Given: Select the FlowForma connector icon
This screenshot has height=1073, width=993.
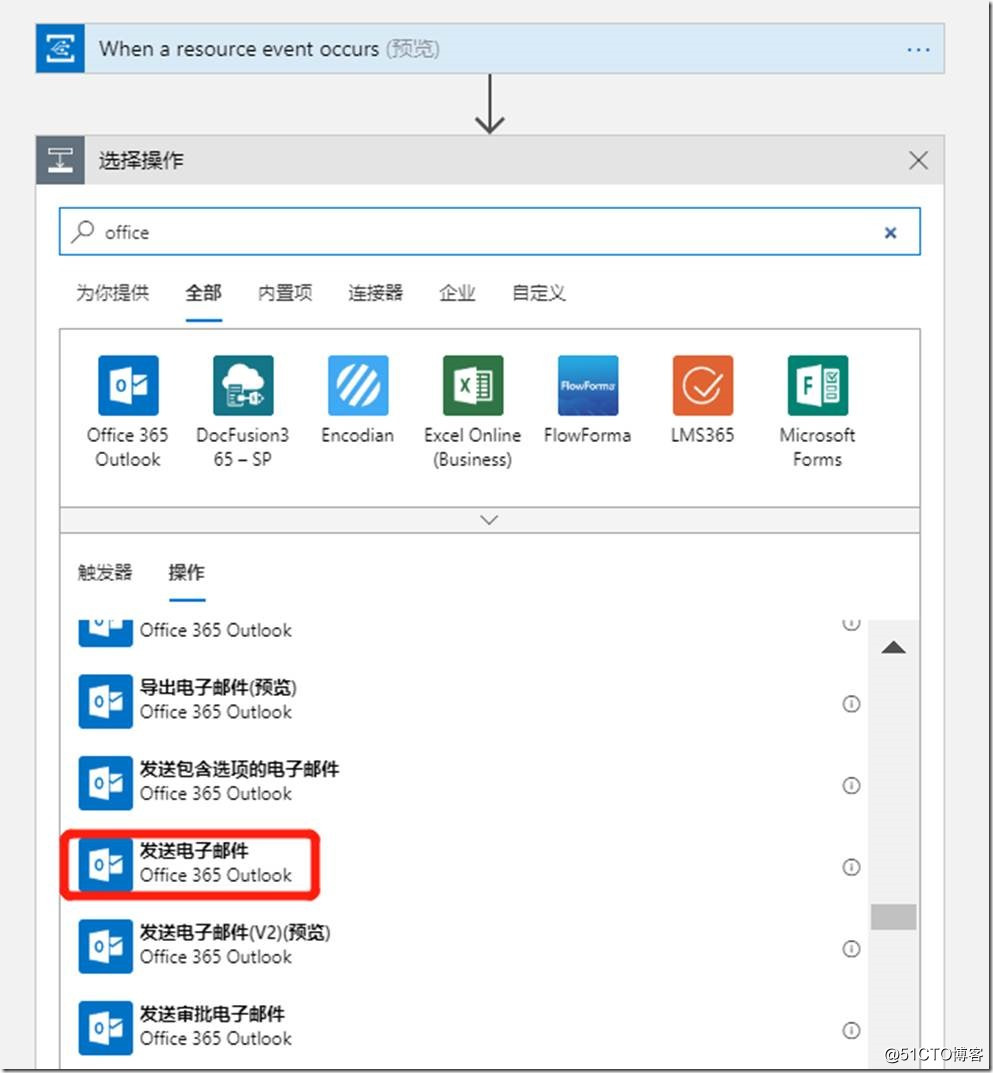Looking at the screenshot, I should (x=588, y=385).
